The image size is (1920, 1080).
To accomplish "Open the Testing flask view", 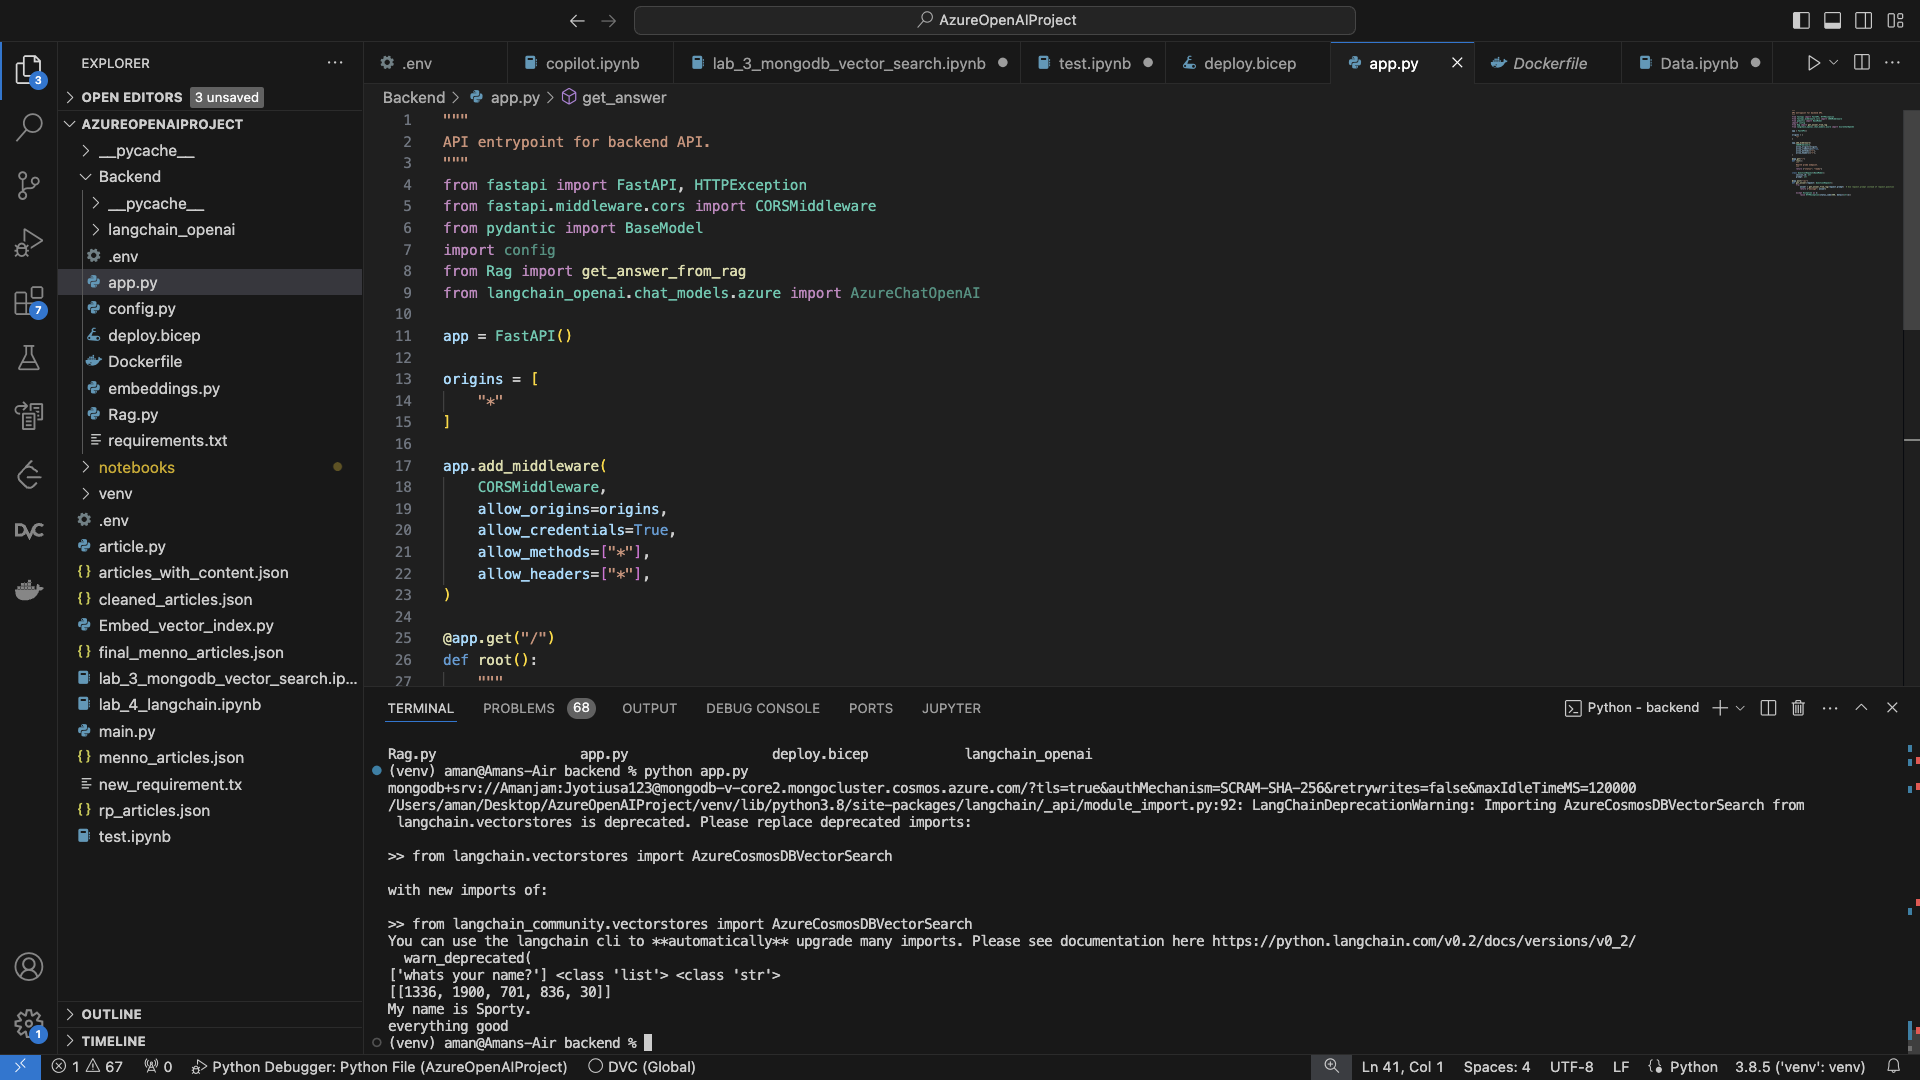I will (x=29, y=358).
